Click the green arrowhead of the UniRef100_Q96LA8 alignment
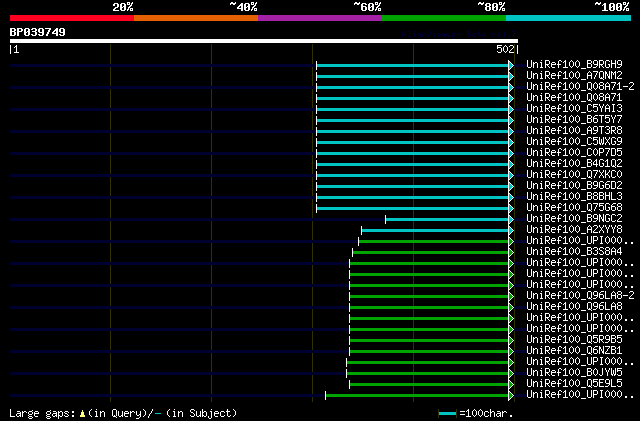640x421 pixels. coord(511,307)
